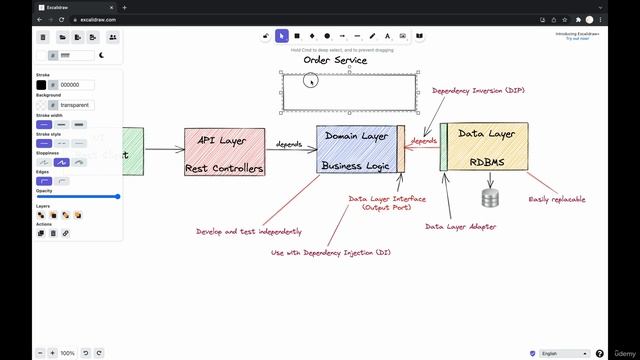
Task: Open a new browser tab
Action: click(x=124, y=7)
